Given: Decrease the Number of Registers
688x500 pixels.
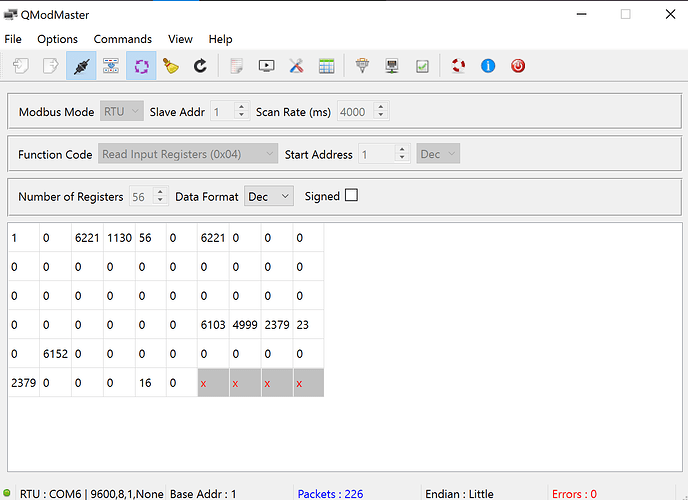Looking at the screenshot, I should [x=160, y=201].
